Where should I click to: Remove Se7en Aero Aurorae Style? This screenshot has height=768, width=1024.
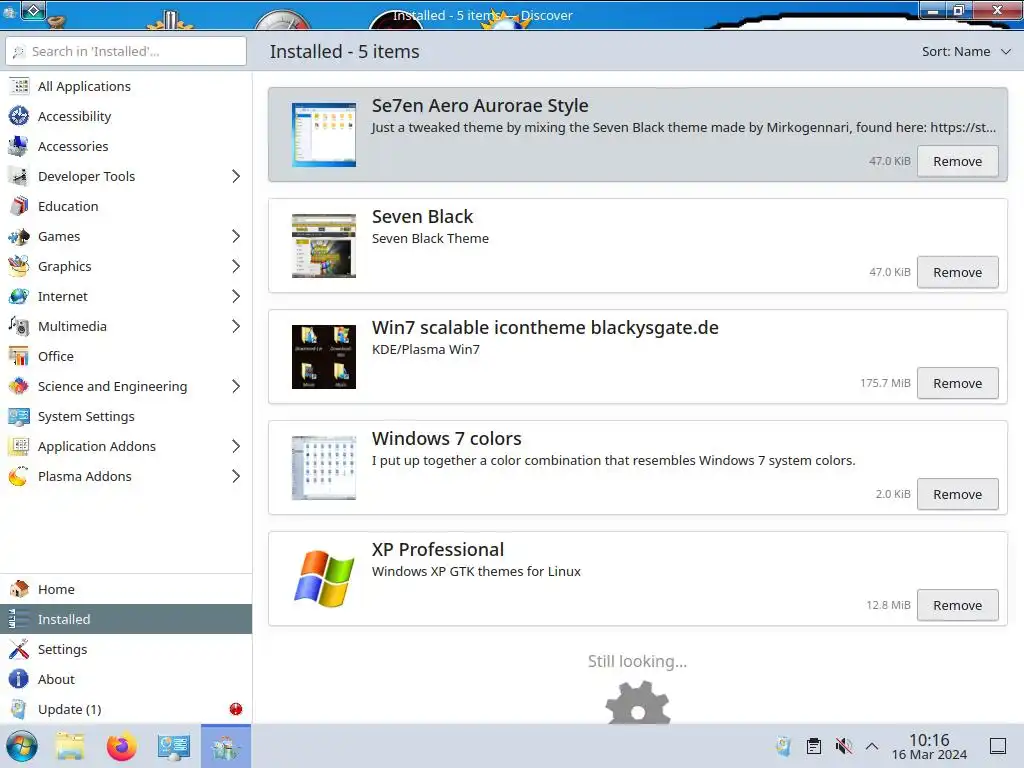[957, 161]
